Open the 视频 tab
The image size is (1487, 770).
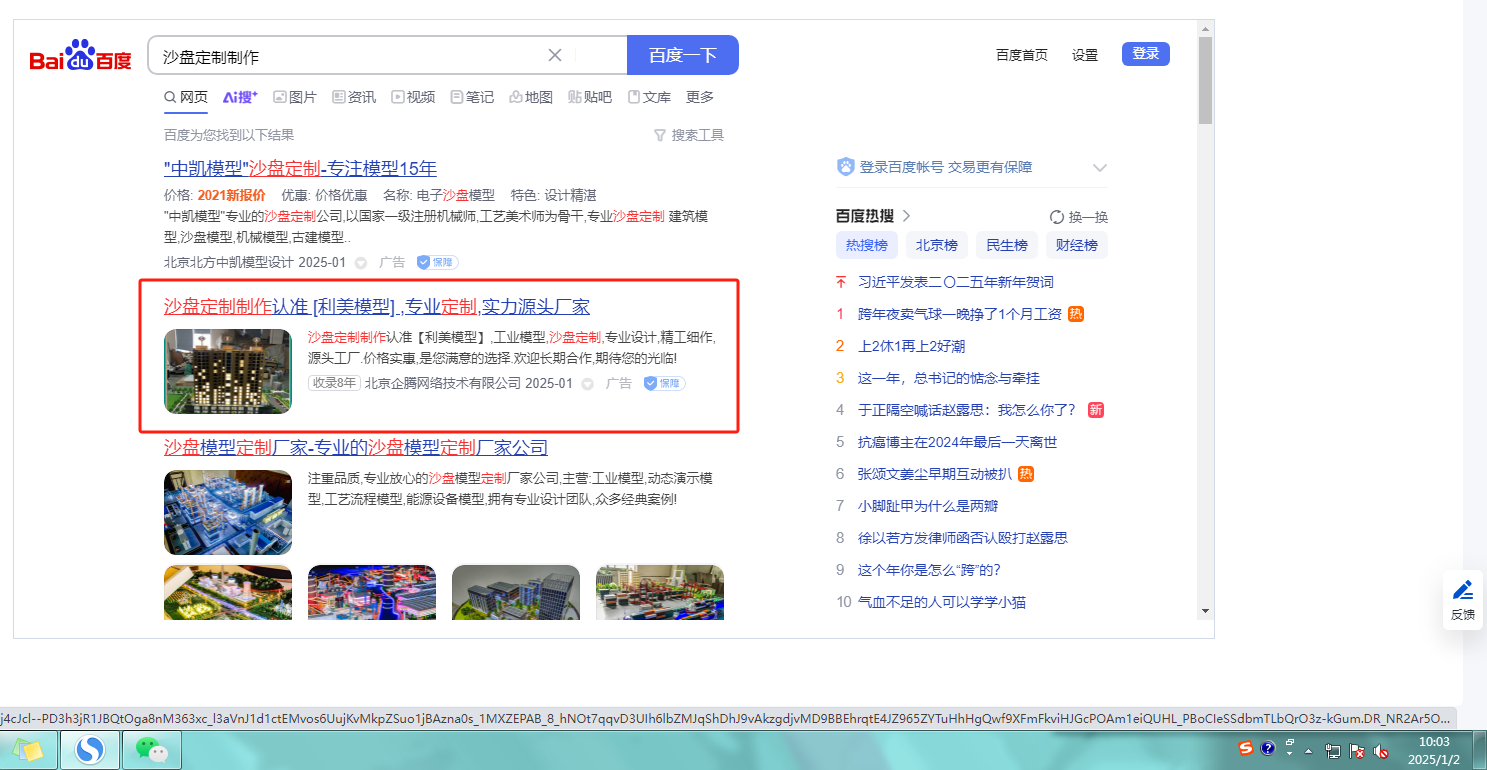tap(413, 97)
